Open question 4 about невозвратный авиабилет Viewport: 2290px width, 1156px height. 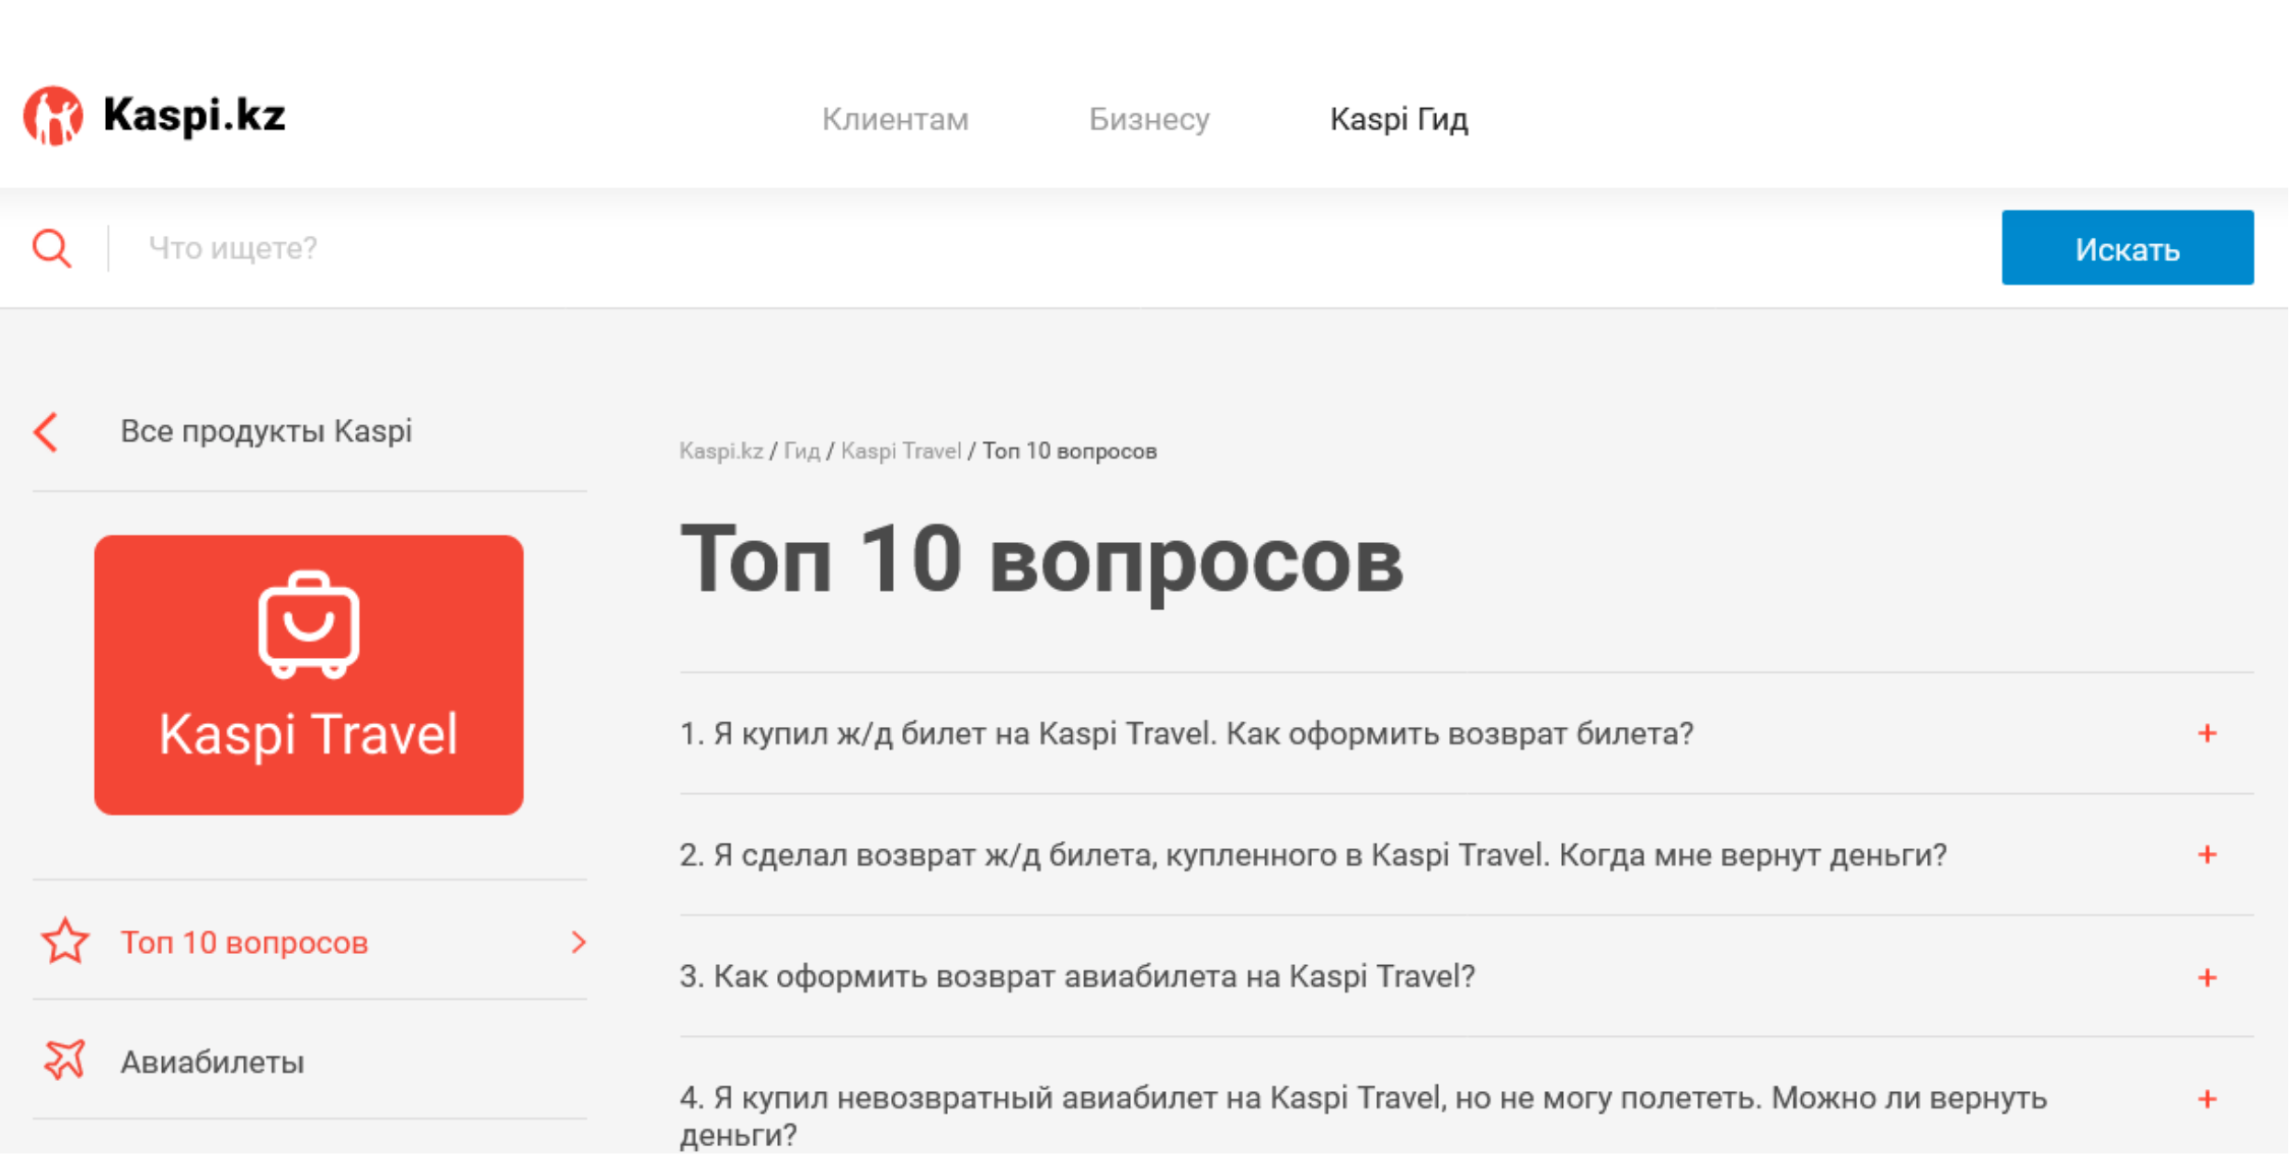click(x=1363, y=1116)
